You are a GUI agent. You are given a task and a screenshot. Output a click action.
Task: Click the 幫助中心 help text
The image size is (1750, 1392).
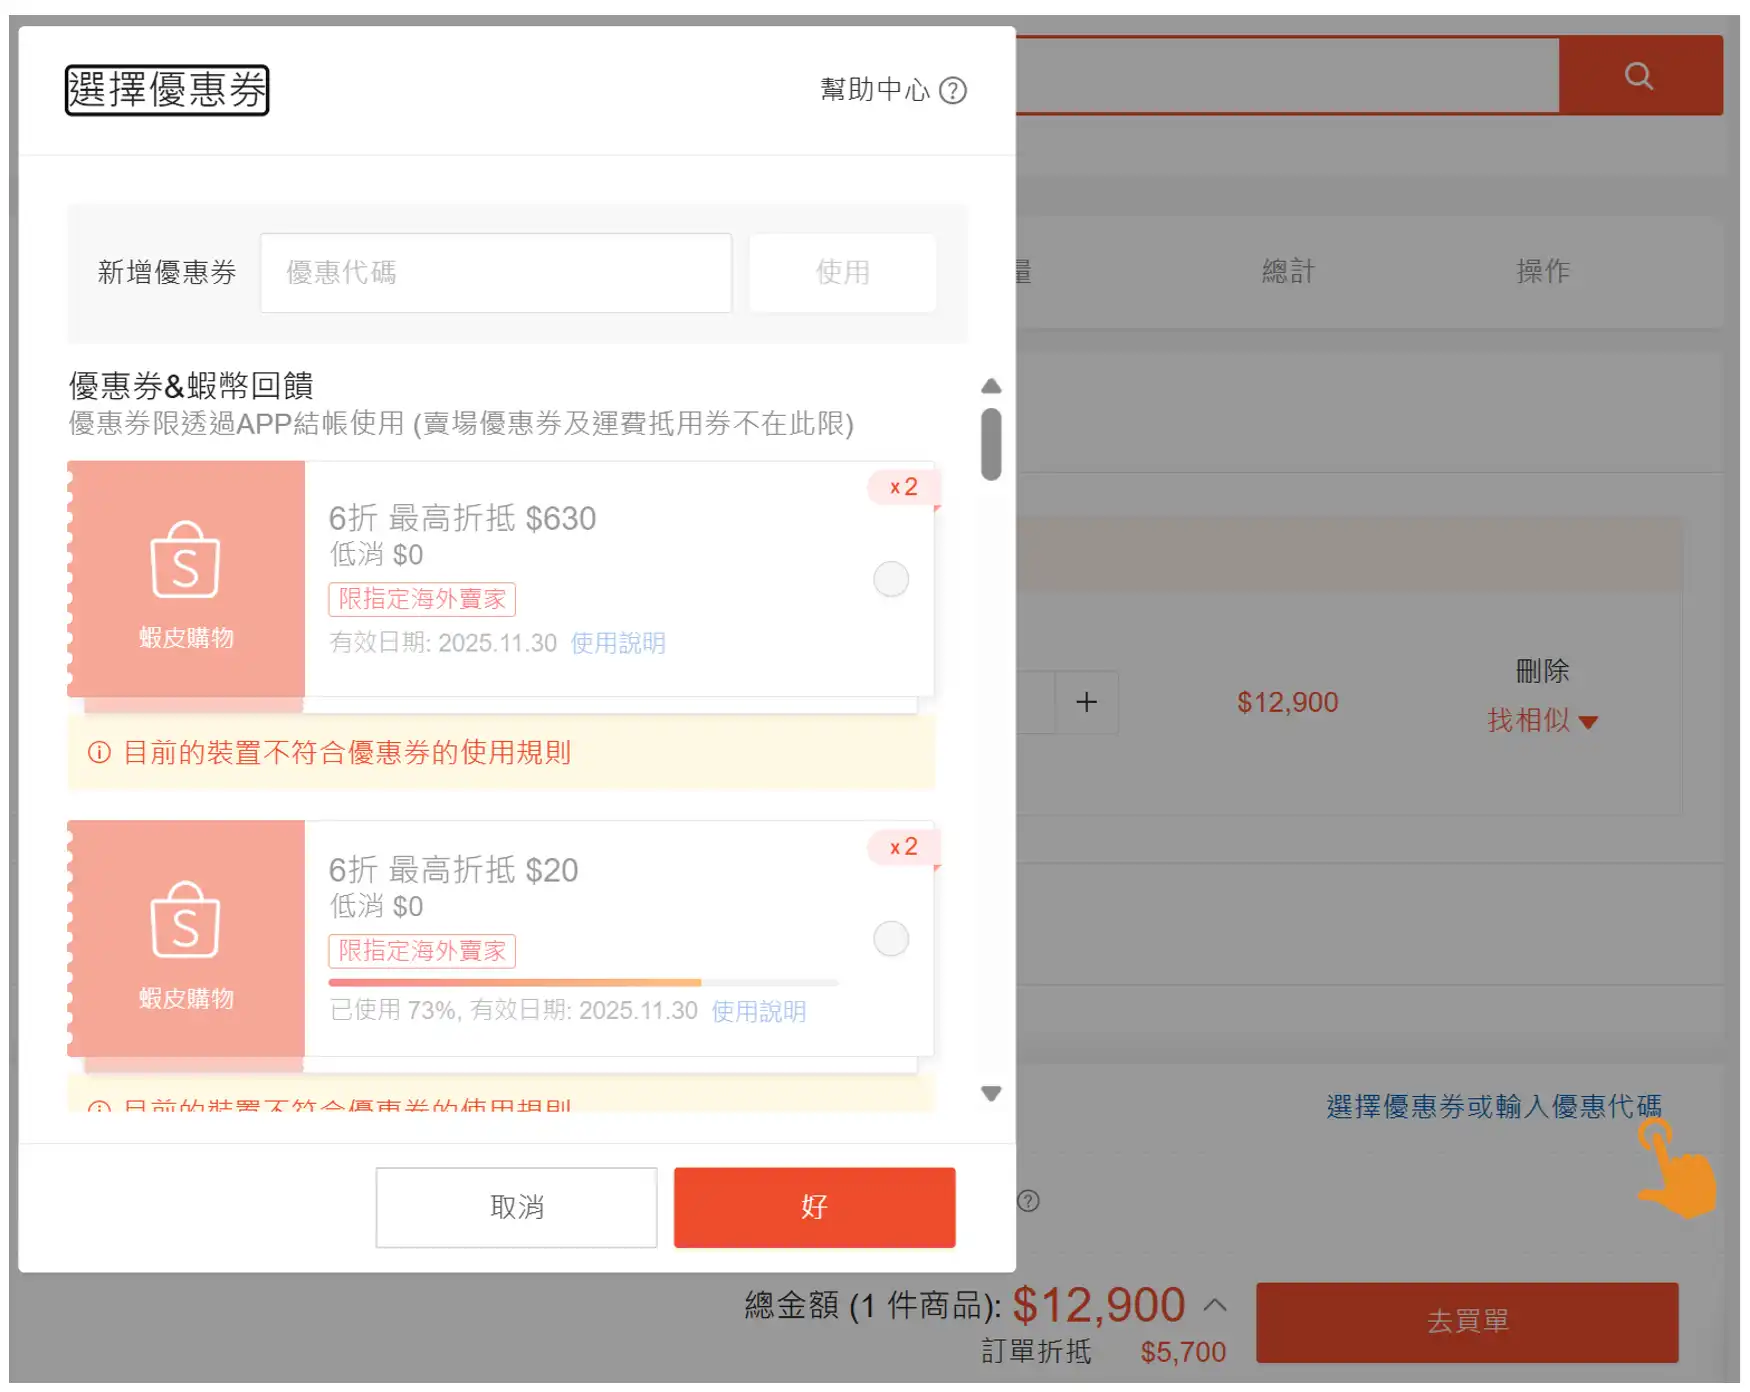pyautogui.click(x=875, y=90)
